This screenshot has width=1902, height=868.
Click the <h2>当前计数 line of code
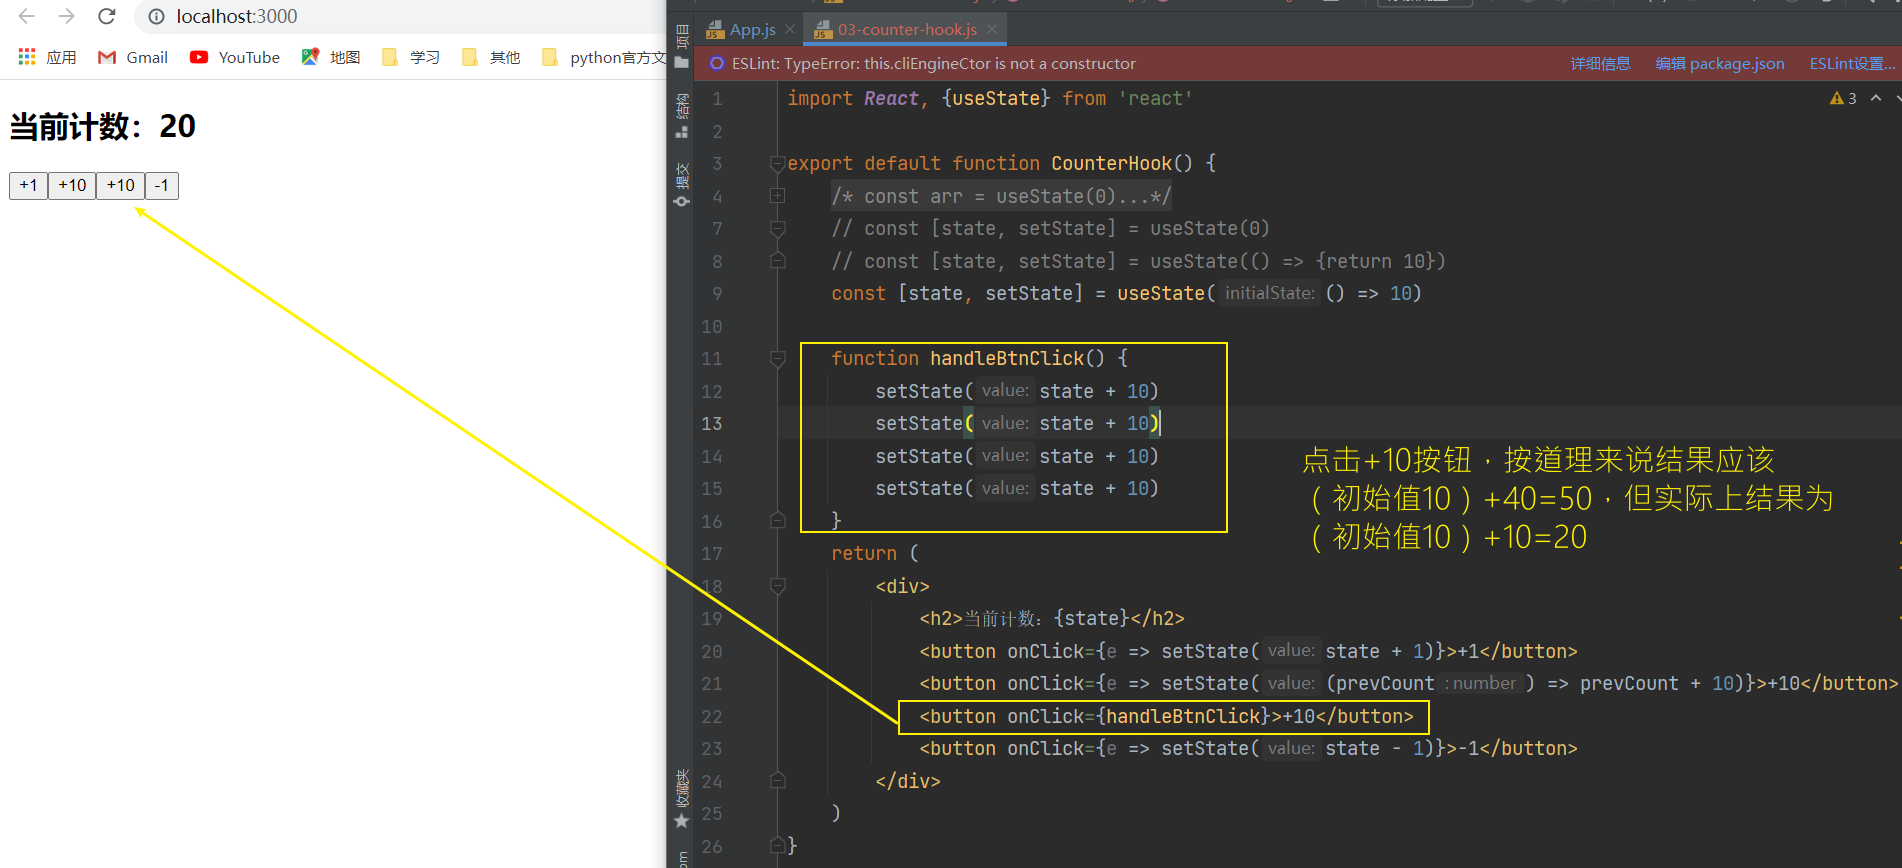pos(1052,618)
